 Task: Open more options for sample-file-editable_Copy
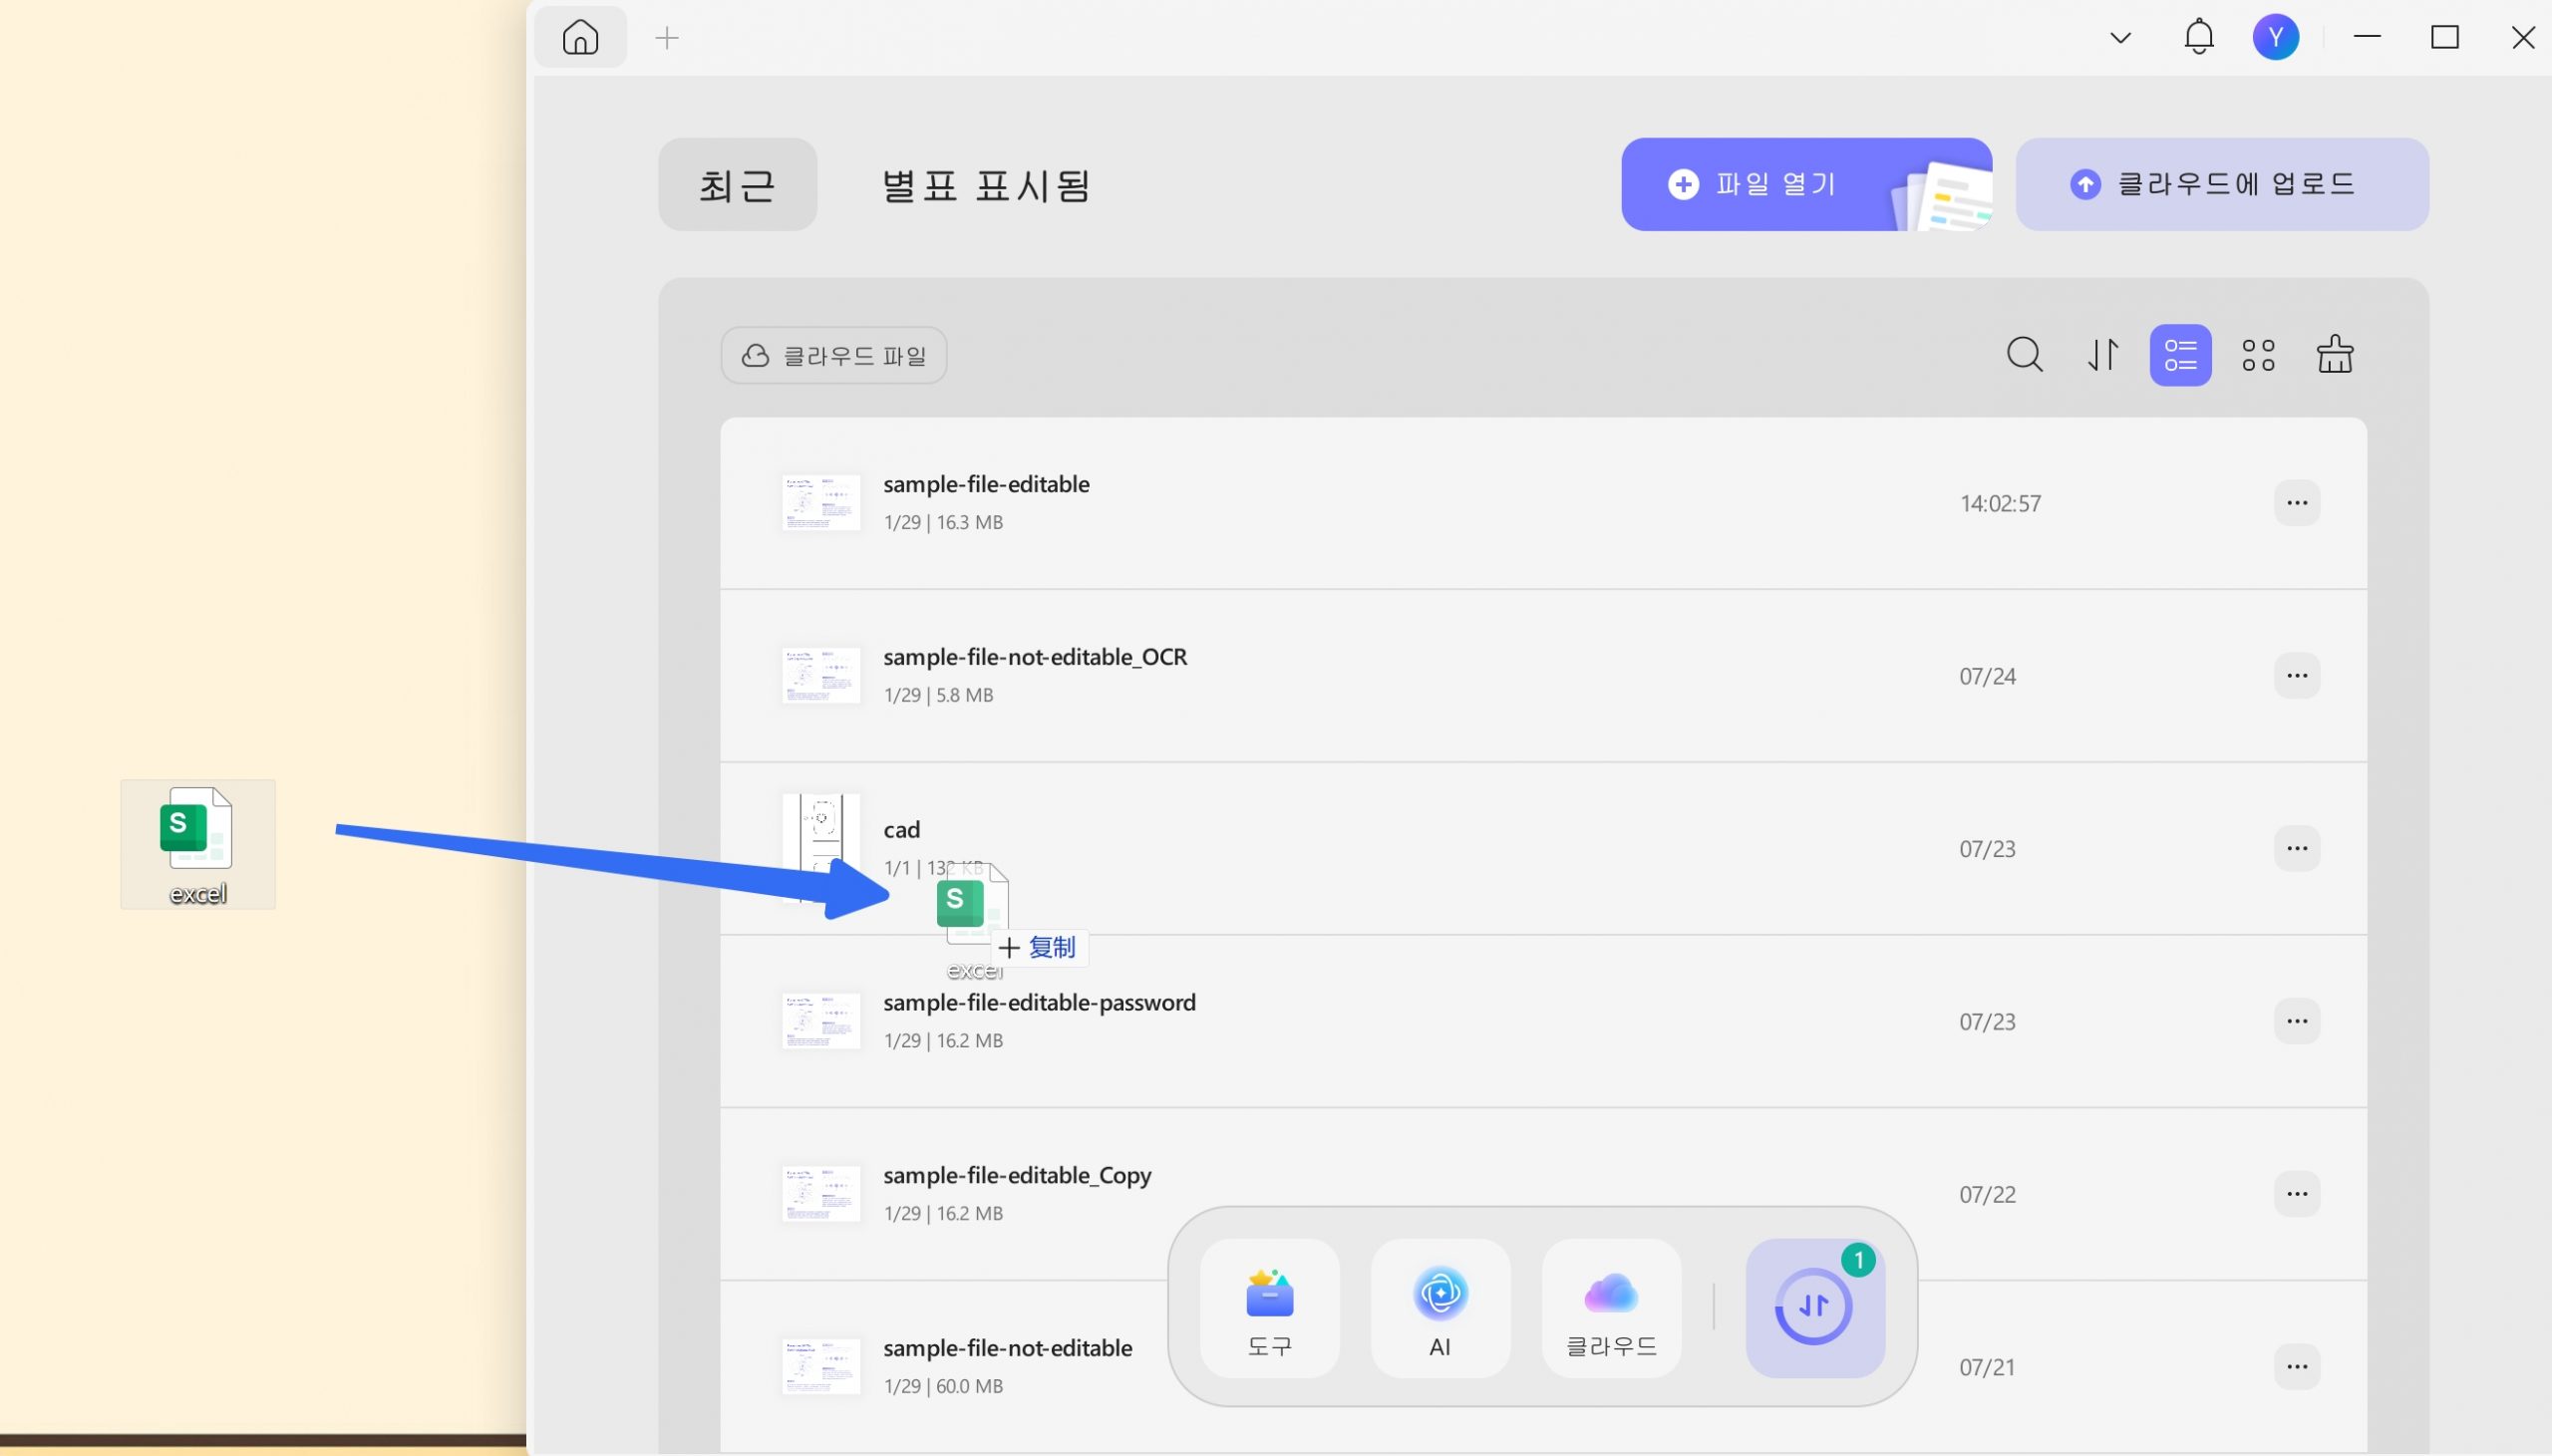pyautogui.click(x=2296, y=1194)
